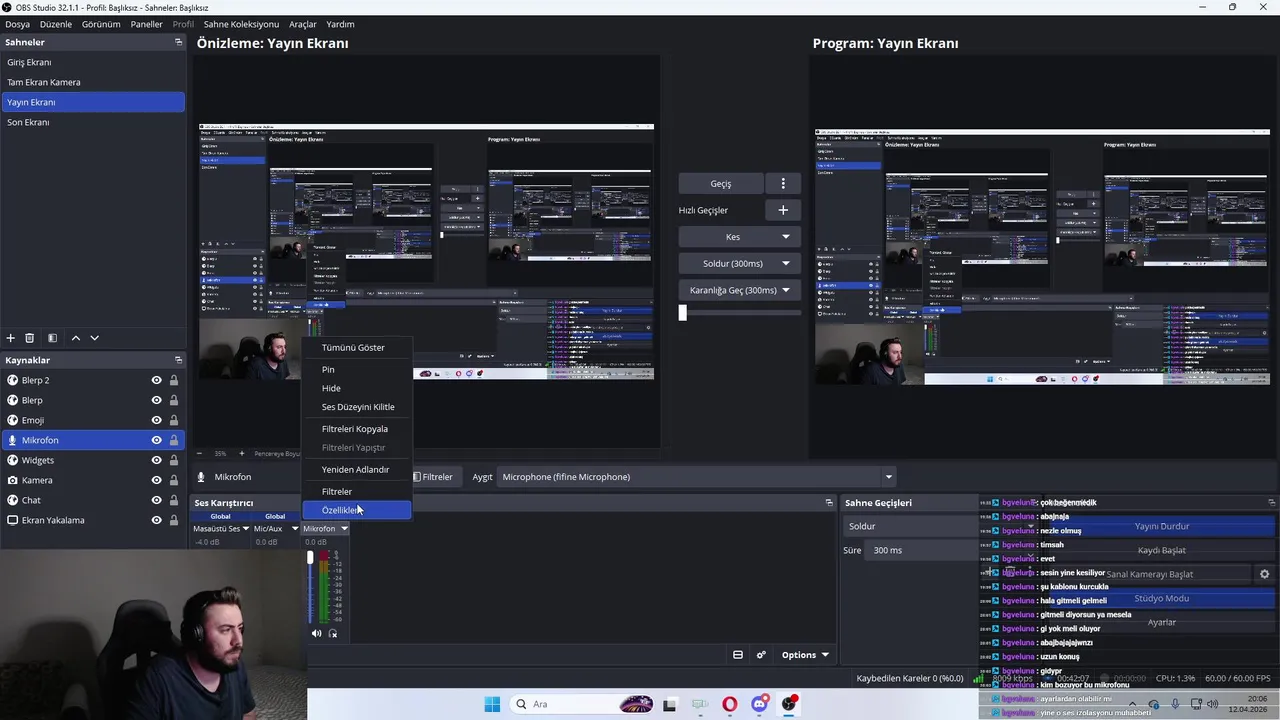Open the Paneller menu
Viewport: 1280px width, 720px height.
tap(146, 24)
